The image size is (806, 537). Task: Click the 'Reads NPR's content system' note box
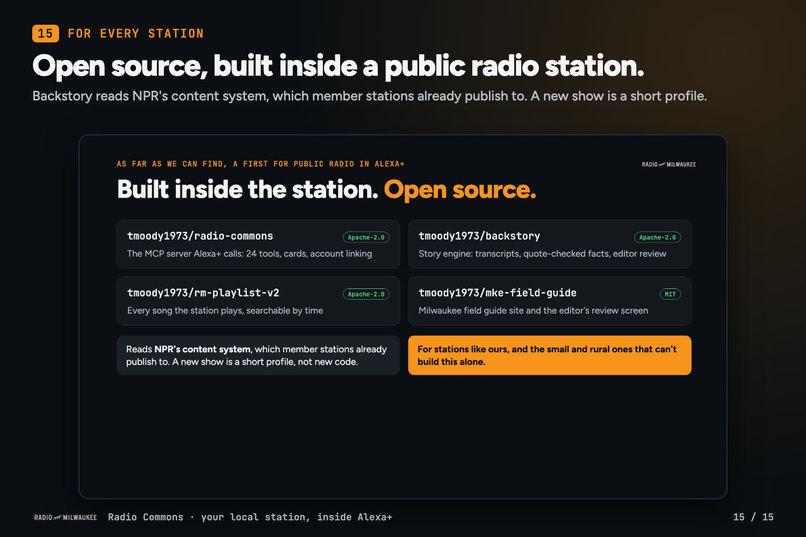(x=258, y=355)
